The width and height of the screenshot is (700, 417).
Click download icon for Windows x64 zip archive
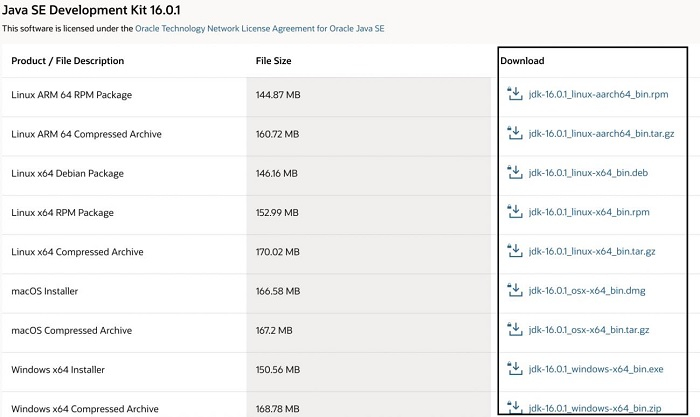(x=515, y=406)
